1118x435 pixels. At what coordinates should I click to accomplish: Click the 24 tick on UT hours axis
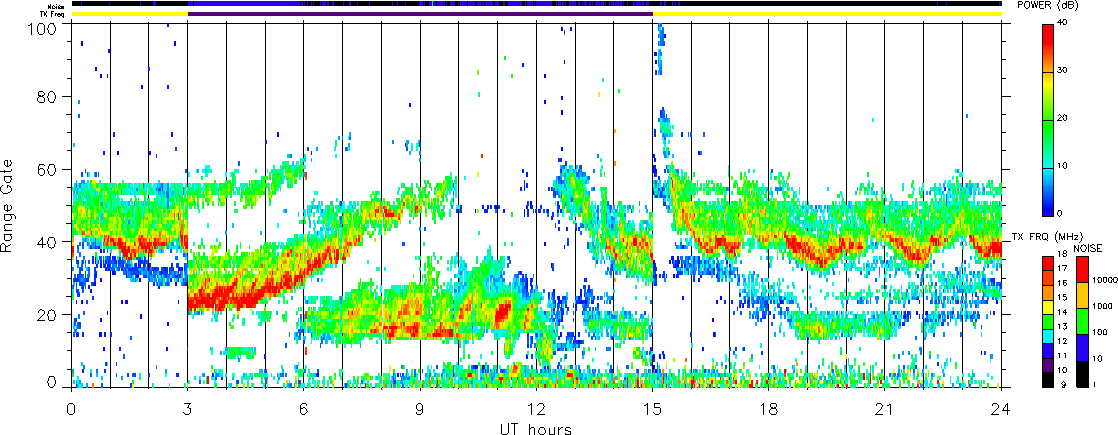tap(1001, 409)
